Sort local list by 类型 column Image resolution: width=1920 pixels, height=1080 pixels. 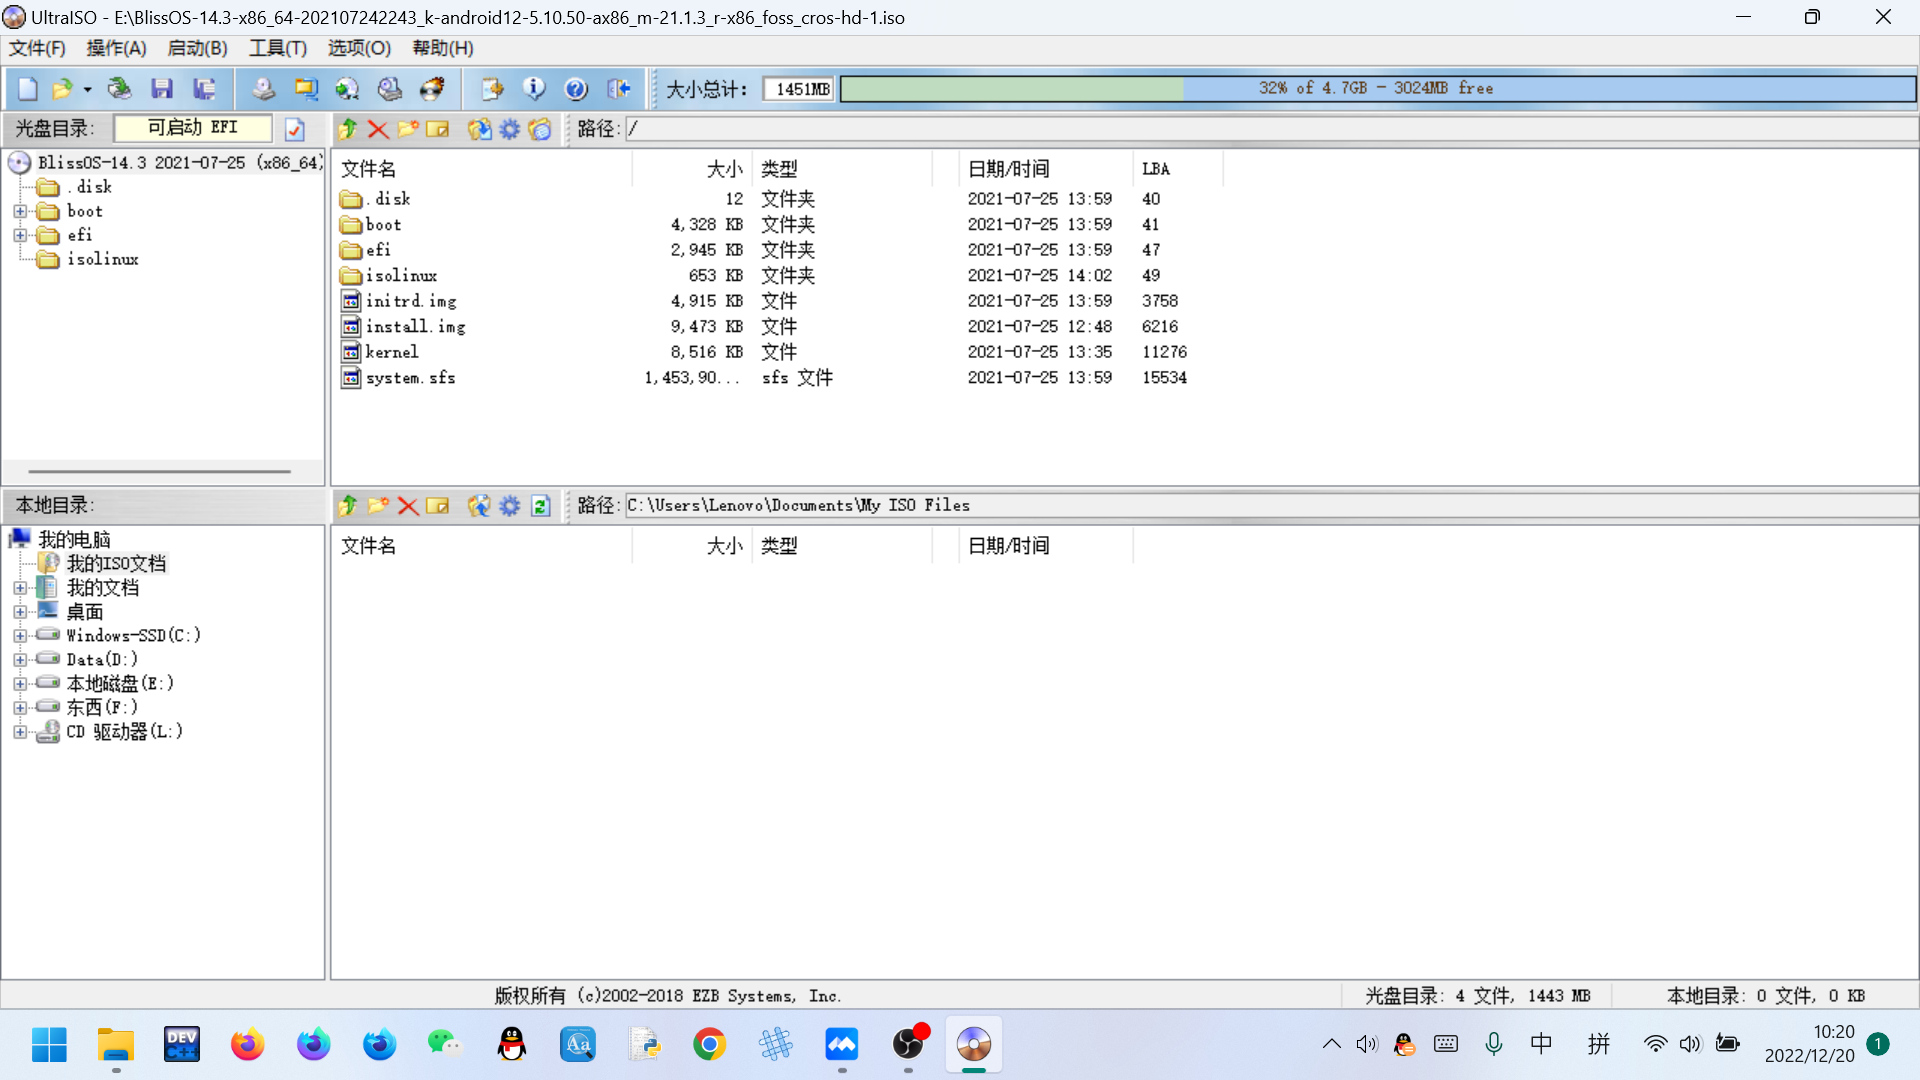click(844, 546)
